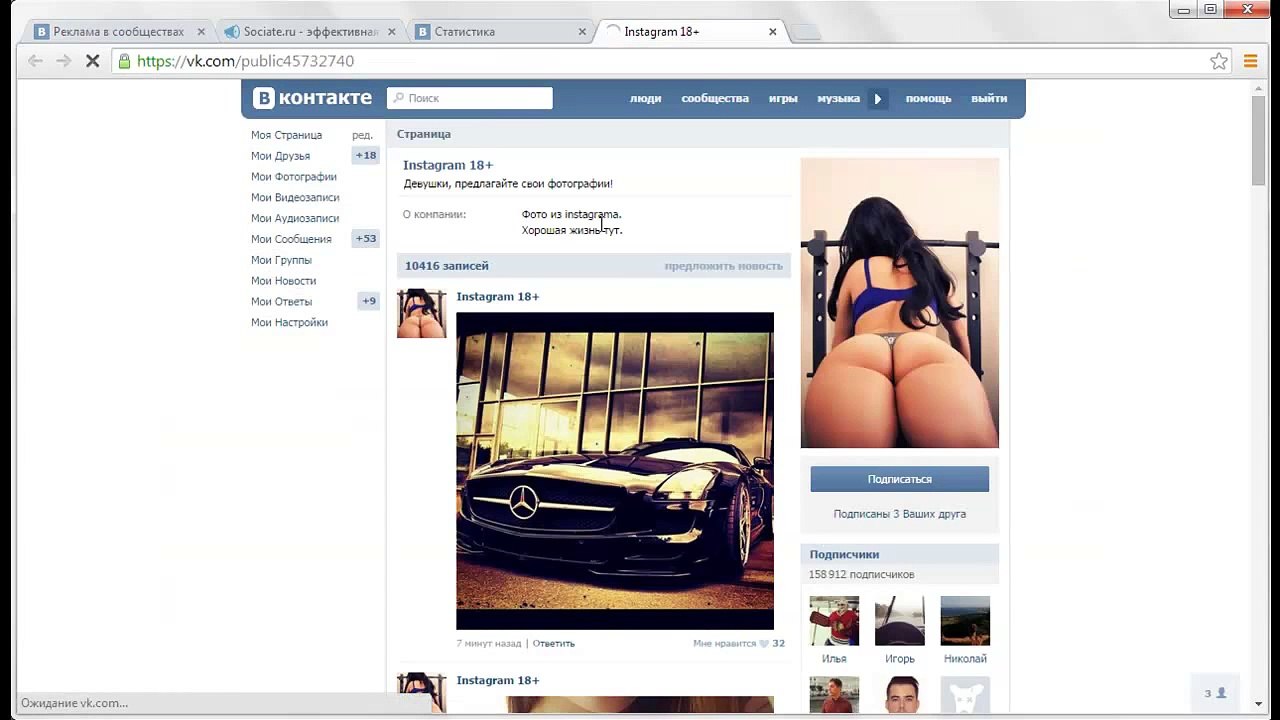Image resolution: width=1280 pixels, height=720 pixels.
Task: Open Мои Настройки in sidebar
Action: tap(290, 323)
